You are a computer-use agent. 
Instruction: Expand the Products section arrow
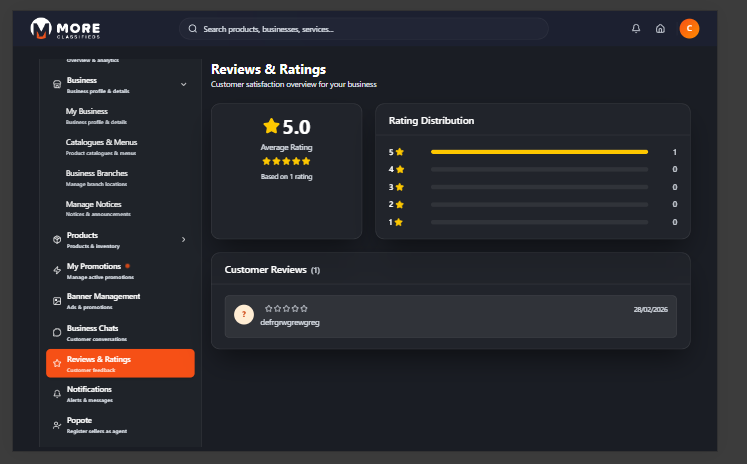pyautogui.click(x=183, y=239)
